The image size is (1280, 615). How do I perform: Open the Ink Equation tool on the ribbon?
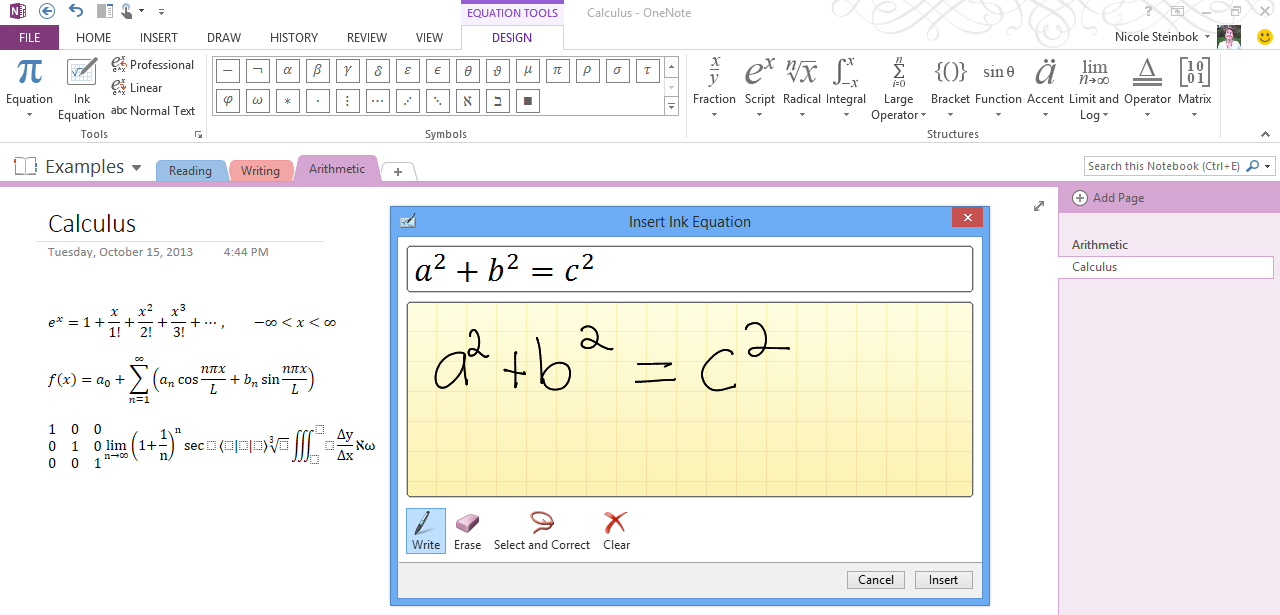pyautogui.click(x=81, y=85)
